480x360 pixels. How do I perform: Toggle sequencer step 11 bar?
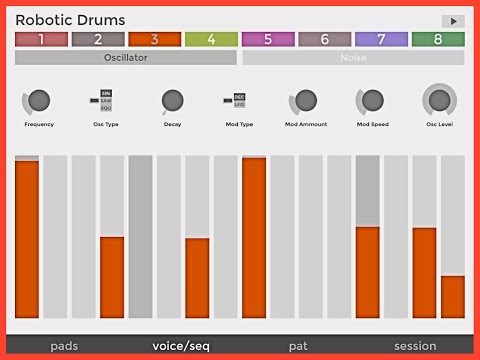point(311,236)
